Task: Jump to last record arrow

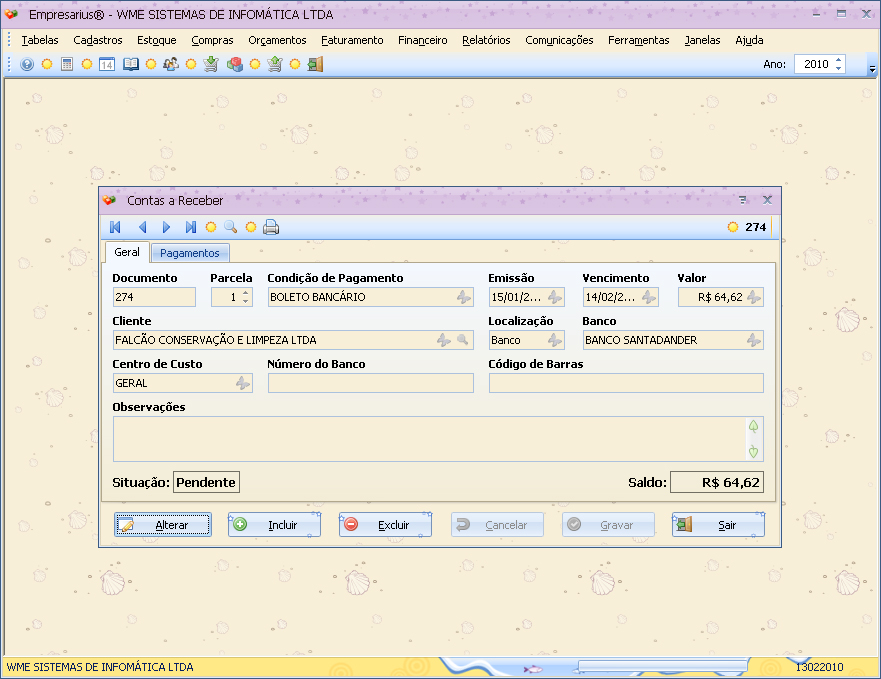Action: 190,227
